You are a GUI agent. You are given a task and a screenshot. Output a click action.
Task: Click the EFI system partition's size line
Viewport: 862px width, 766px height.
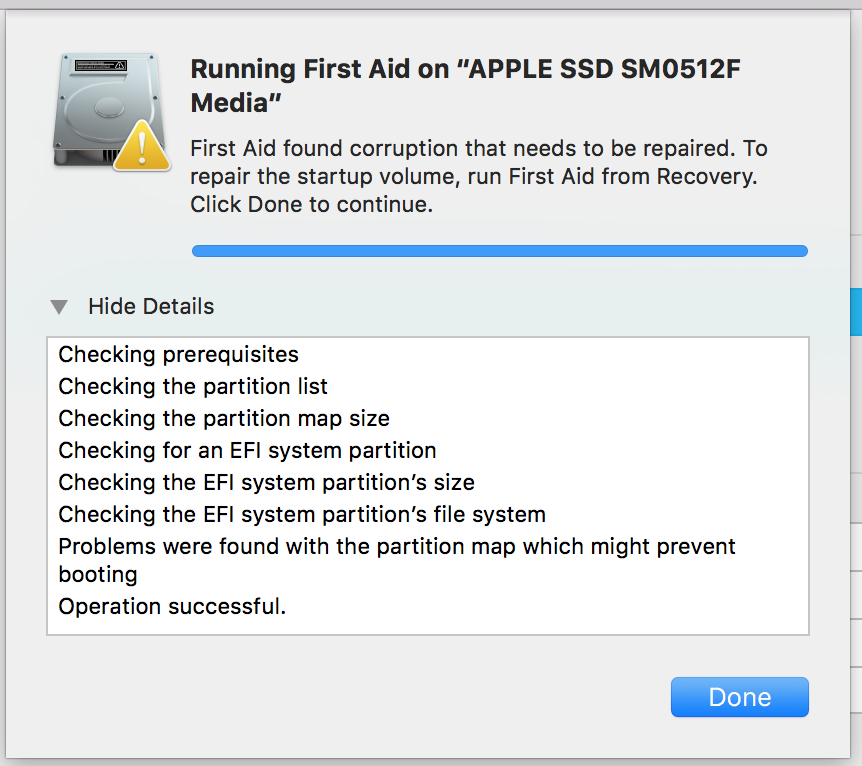266,482
